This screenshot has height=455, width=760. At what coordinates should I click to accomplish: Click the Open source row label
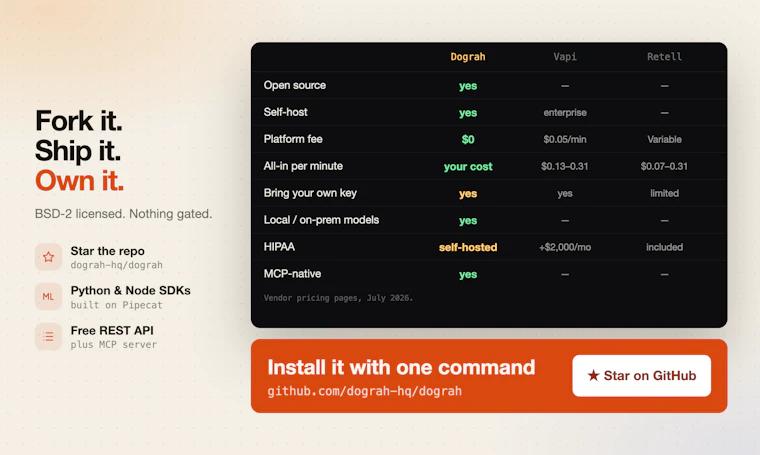click(295, 85)
